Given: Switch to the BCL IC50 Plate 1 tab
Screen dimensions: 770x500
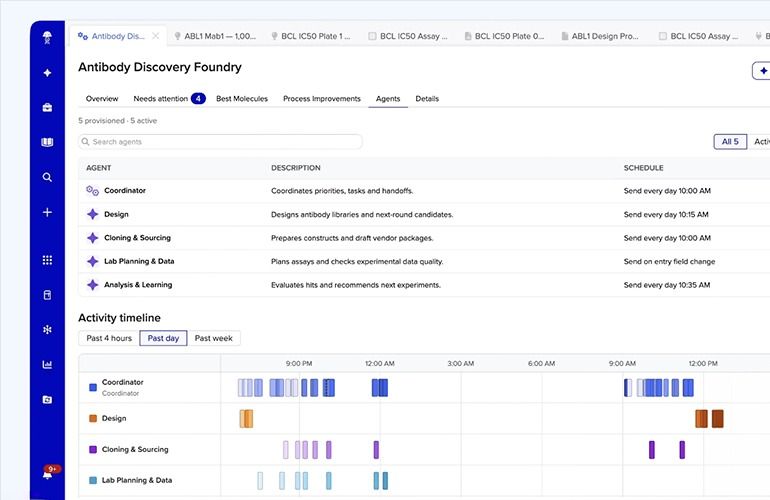Looking at the screenshot, I should point(311,36).
